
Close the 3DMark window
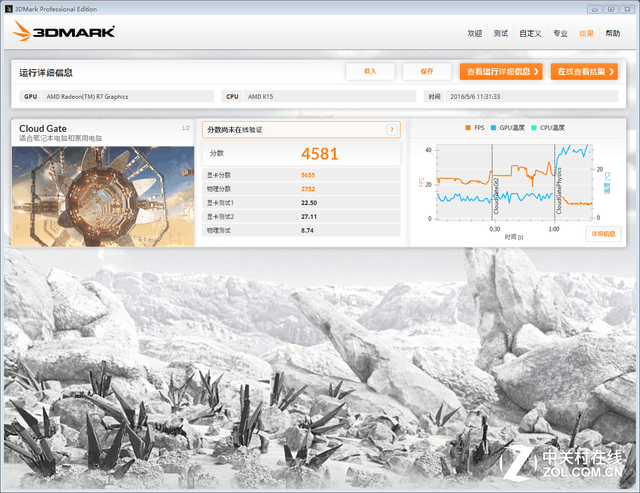tap(627, 9)
